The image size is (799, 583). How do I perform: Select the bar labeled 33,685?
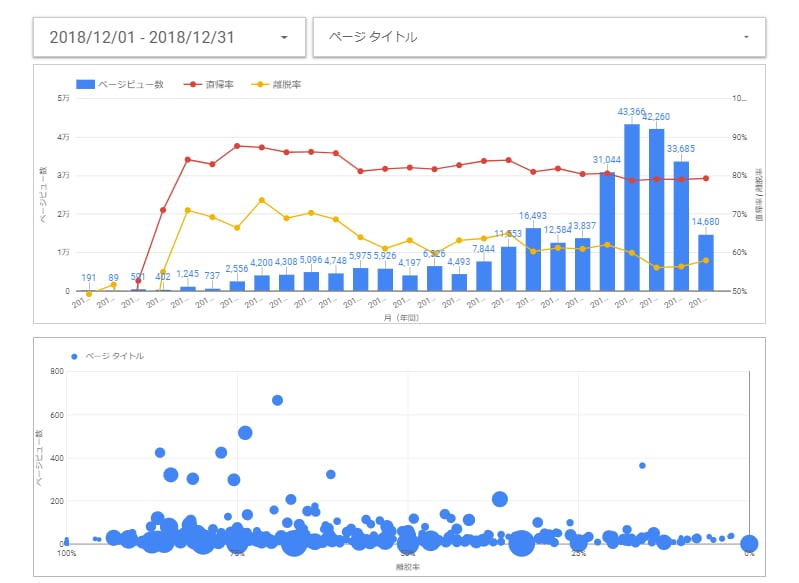681,226
